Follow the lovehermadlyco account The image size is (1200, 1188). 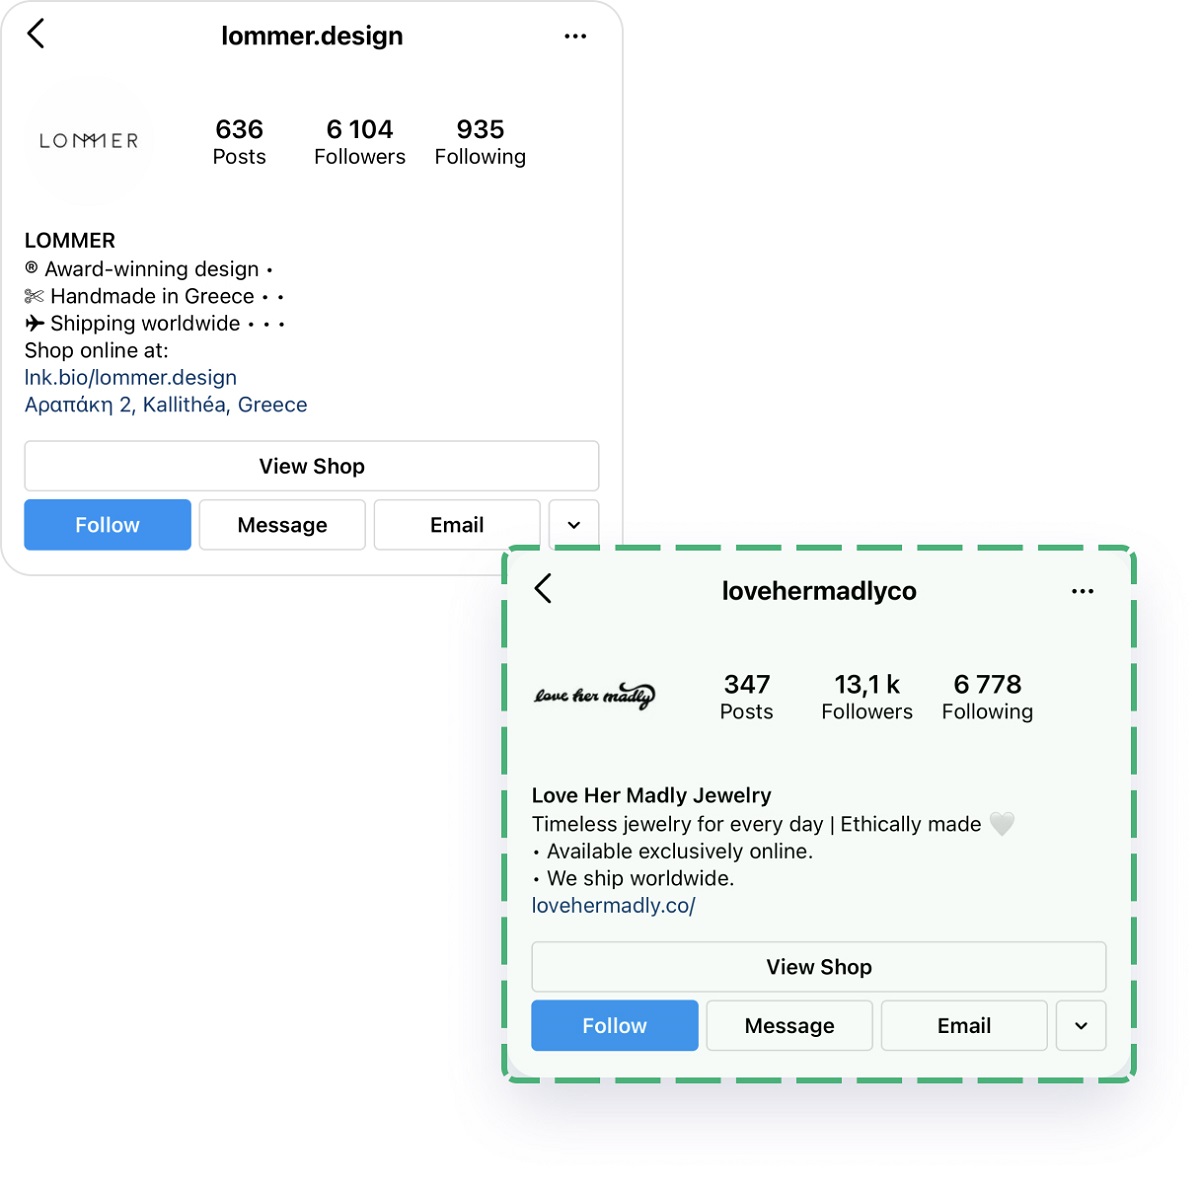tap(615, 1026)
